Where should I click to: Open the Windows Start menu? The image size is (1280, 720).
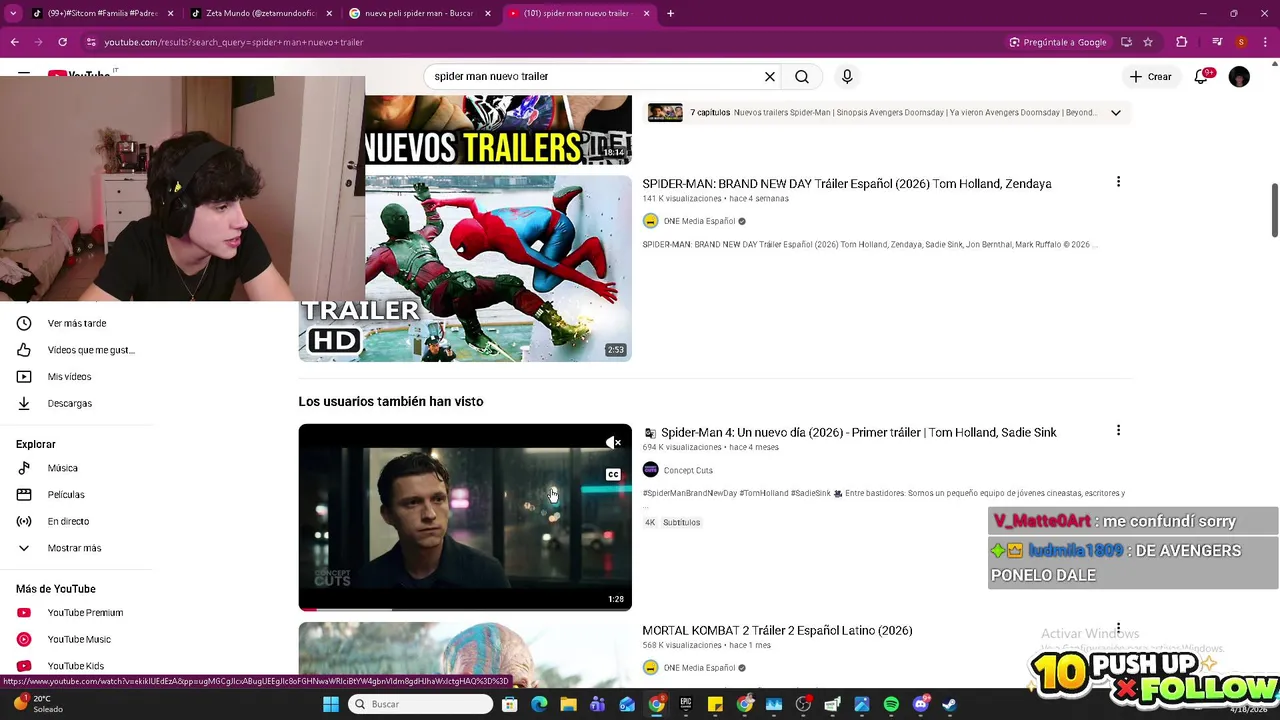[331, 704]
